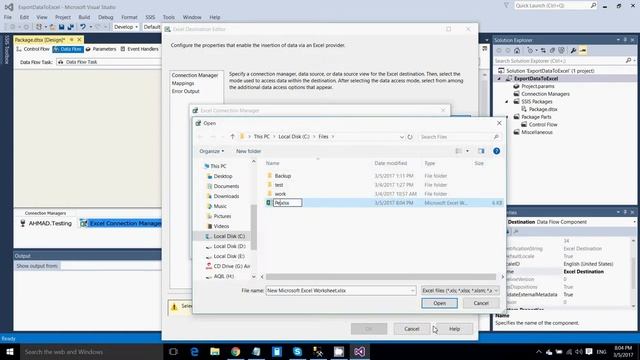Click the Date modified column header
The image size is (640, 360).
tap(391, 163)
